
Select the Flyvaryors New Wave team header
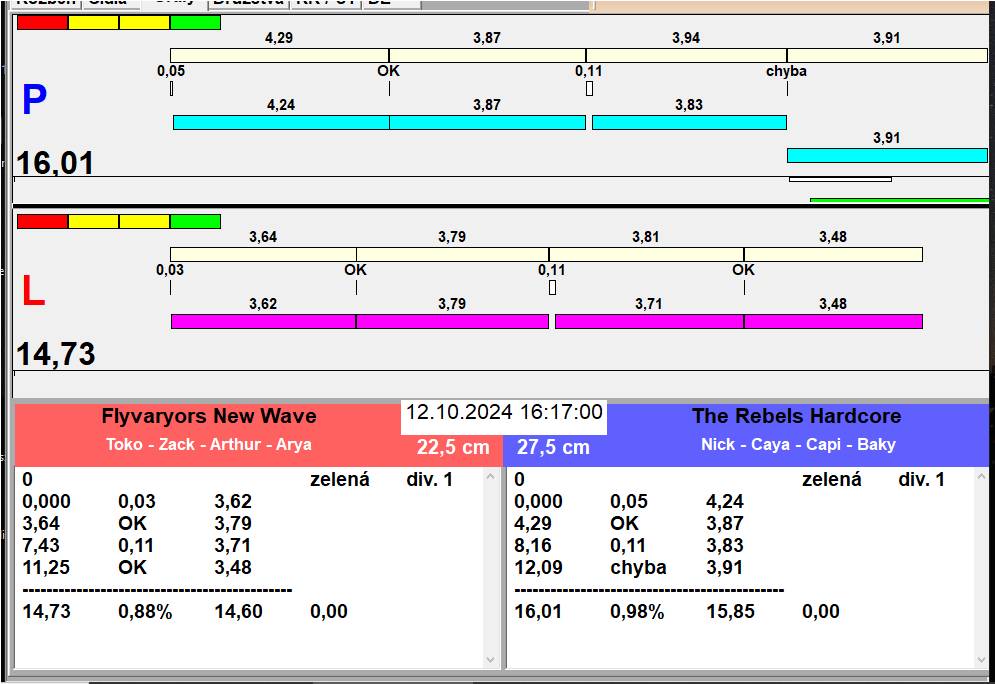click(209, 416)
